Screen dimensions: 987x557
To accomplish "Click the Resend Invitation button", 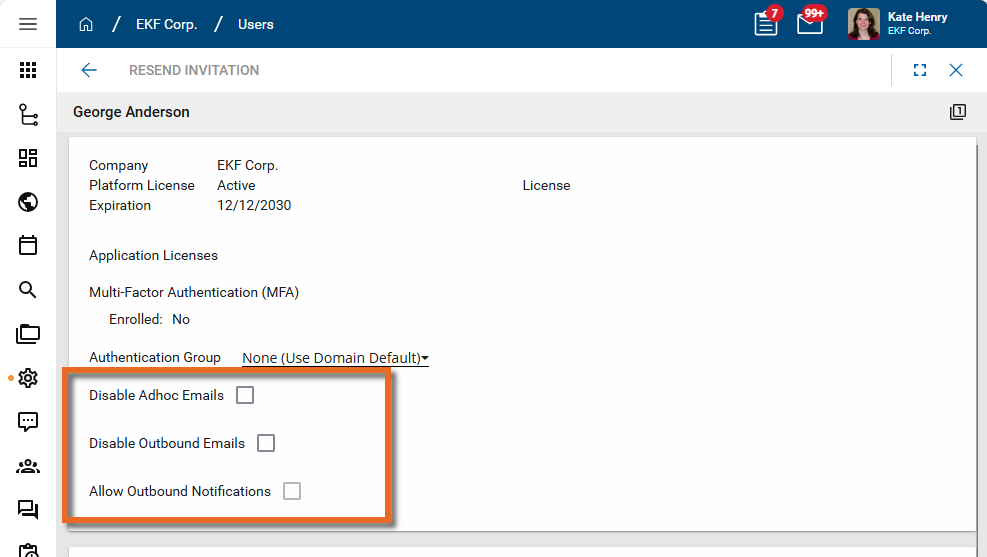I will tap(194, 70).
